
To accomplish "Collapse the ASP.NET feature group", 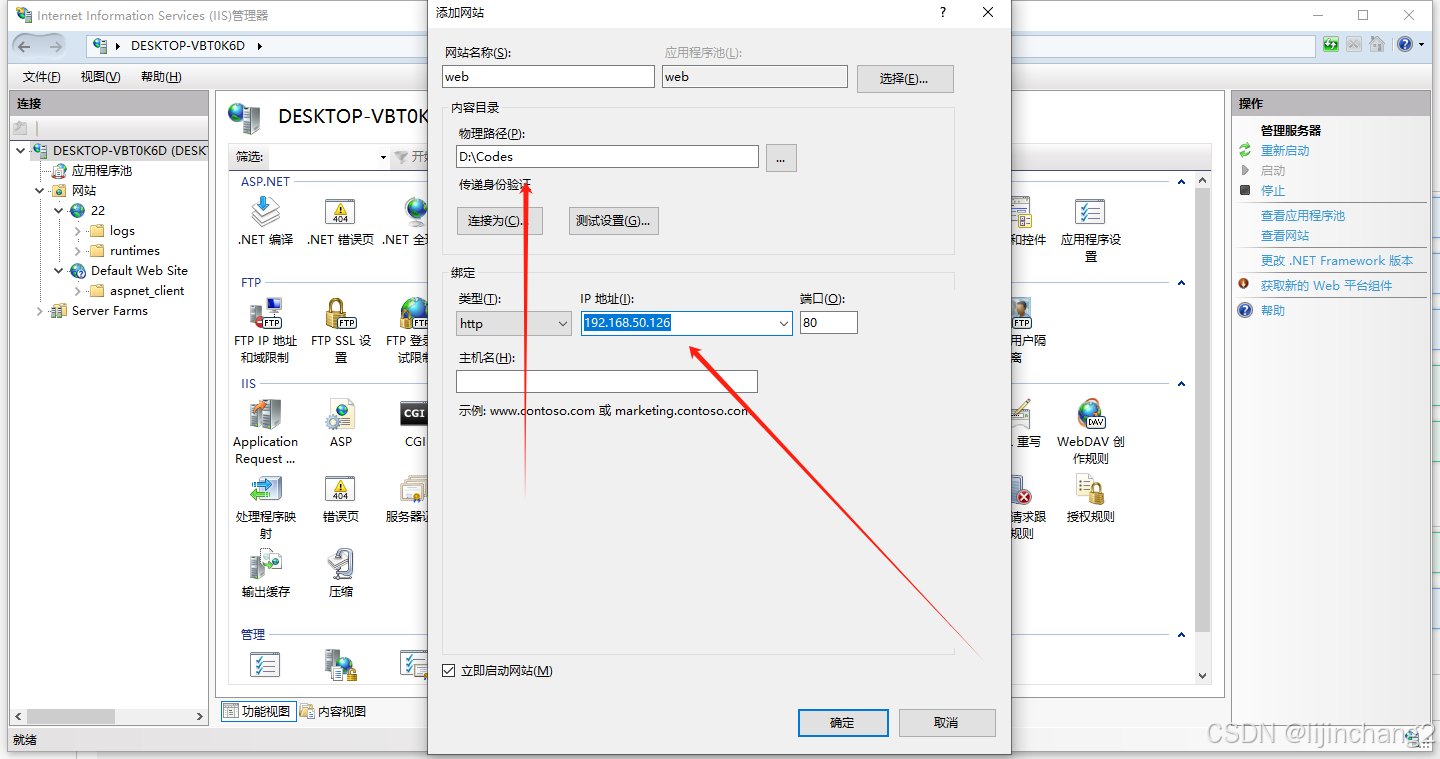I will [1181, 182].
